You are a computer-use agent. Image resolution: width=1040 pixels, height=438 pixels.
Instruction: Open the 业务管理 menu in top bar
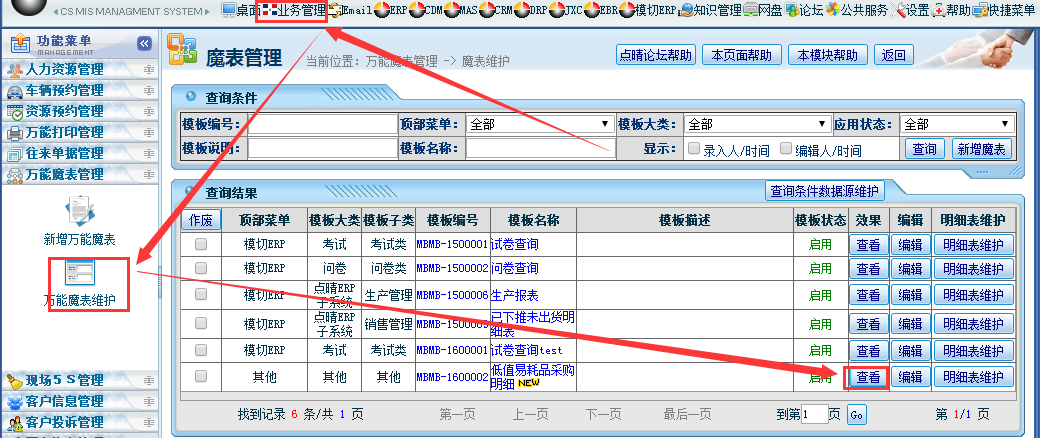tap(293, 11)
